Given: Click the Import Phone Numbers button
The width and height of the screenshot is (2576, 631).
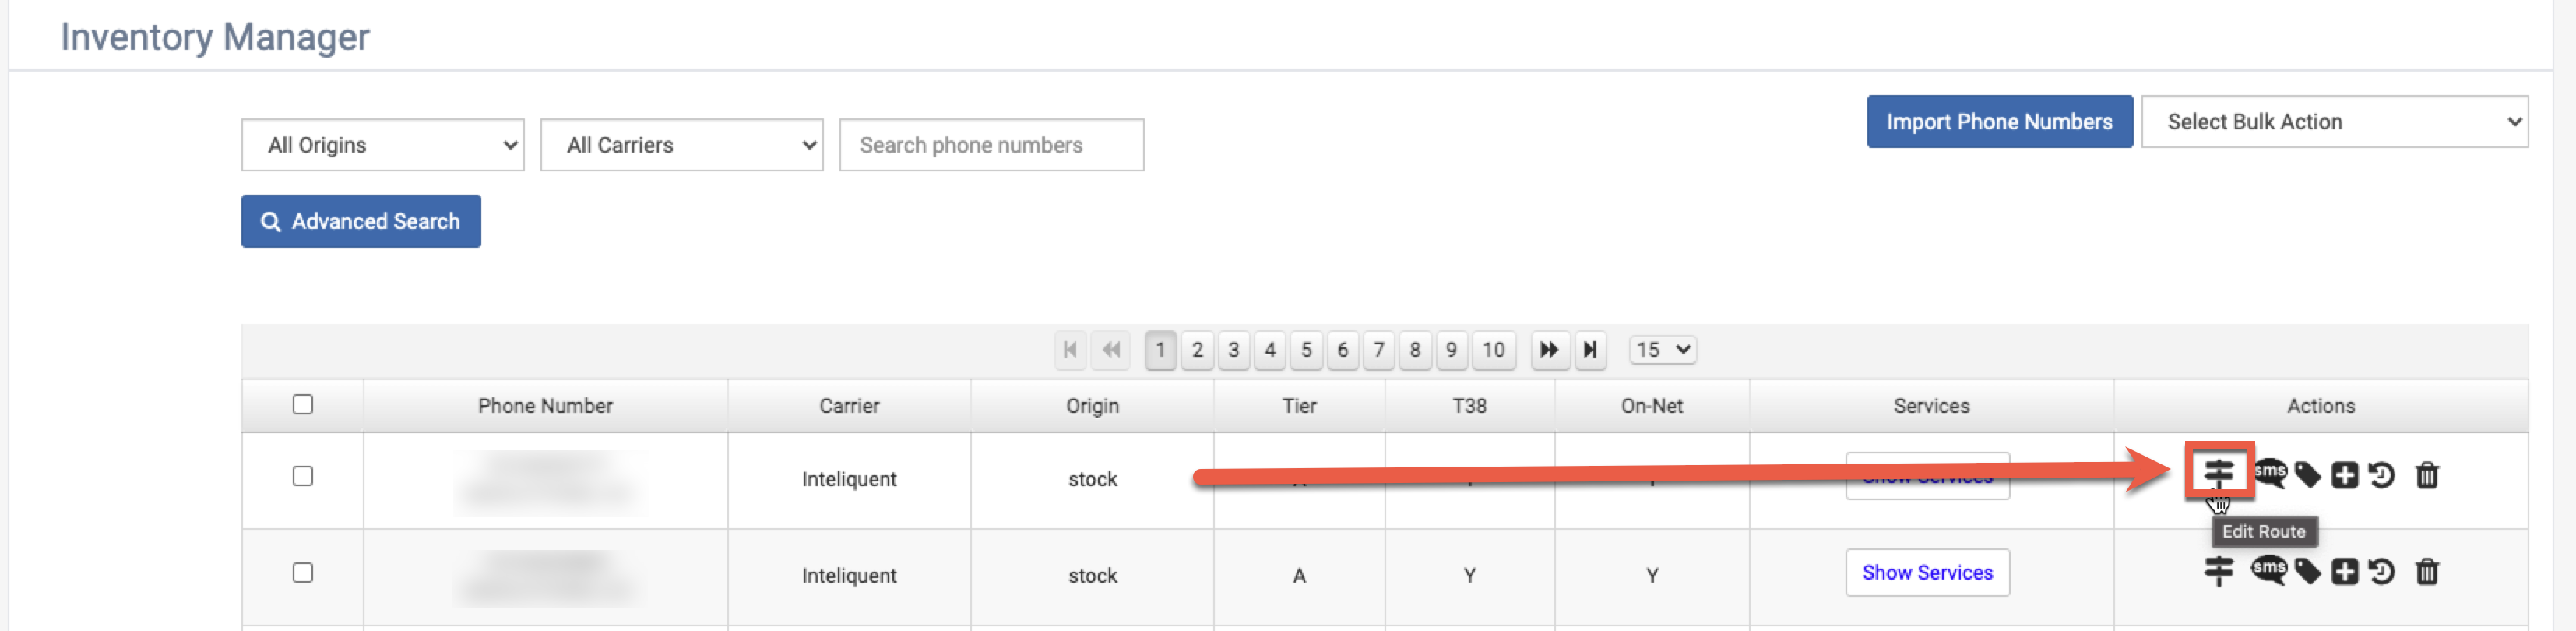Looking at the screenshot, I should 1998,122.
